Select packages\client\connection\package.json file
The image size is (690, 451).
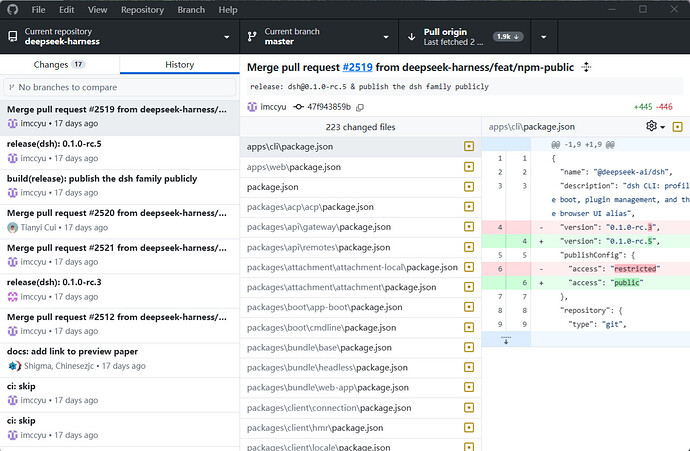pyautogui.click(x=360, y=408)
